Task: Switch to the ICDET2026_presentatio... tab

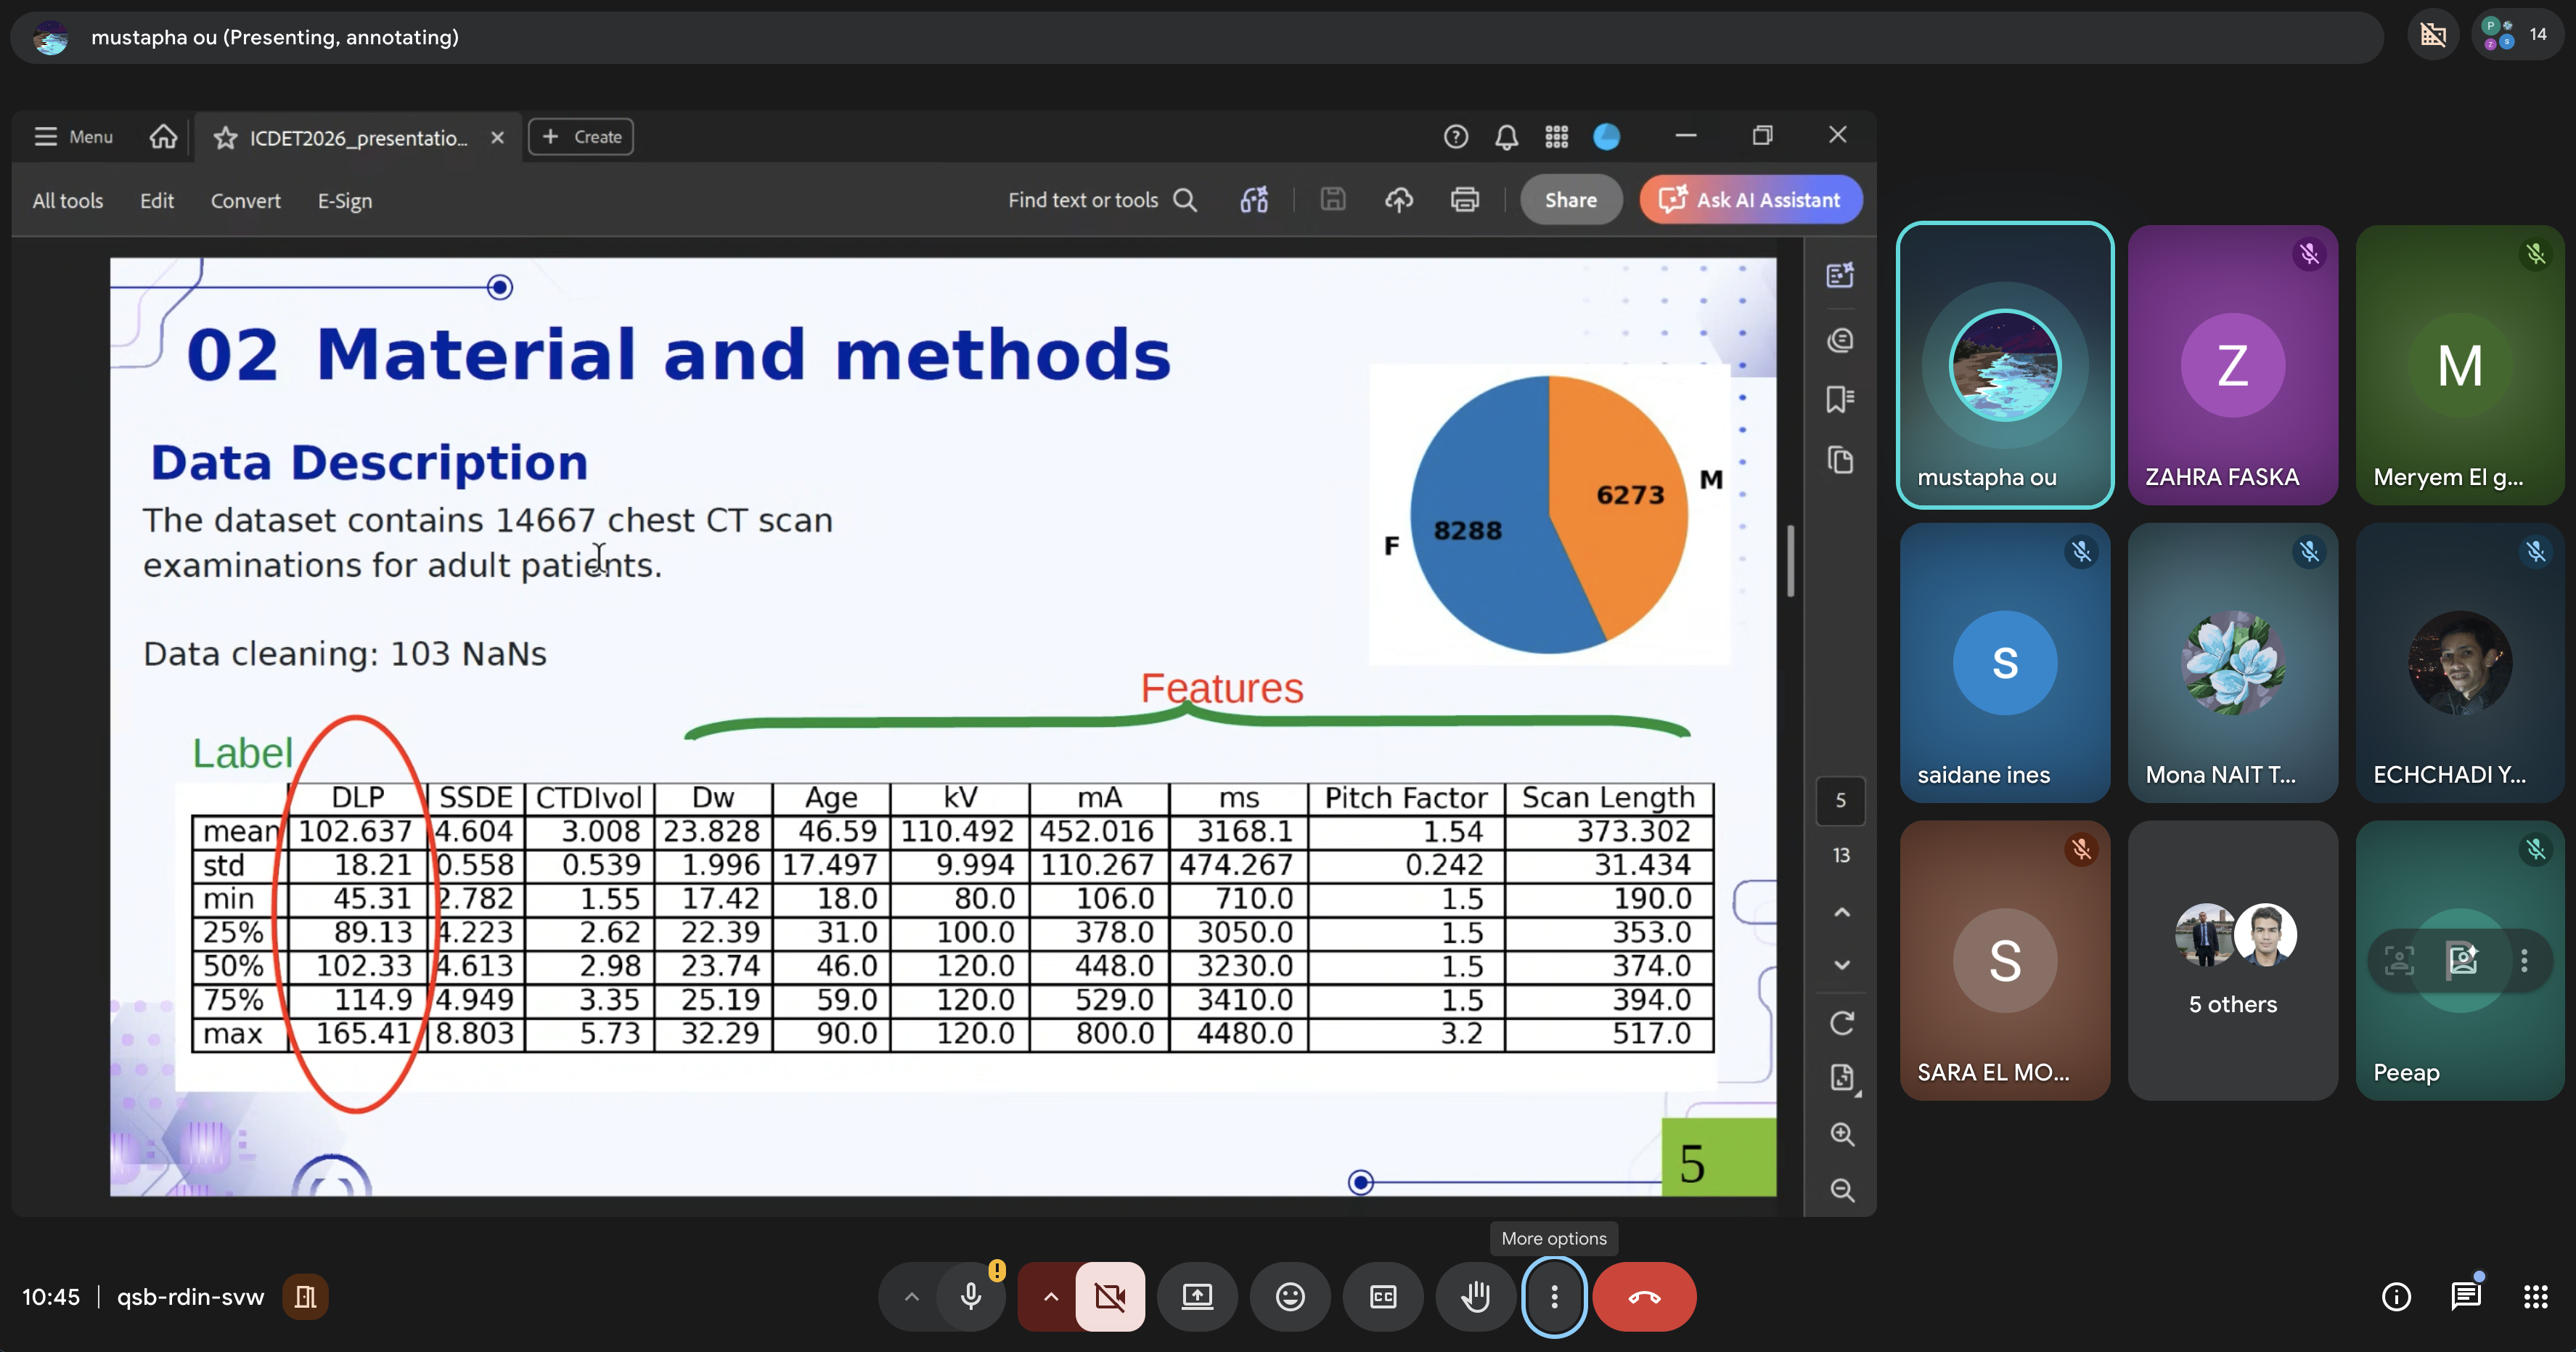Action: [x=358, y=138]
